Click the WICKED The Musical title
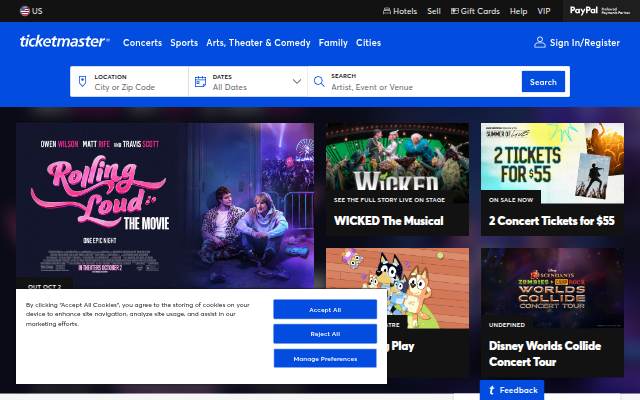Screen dimensions: 640x400 click(389, 221)
